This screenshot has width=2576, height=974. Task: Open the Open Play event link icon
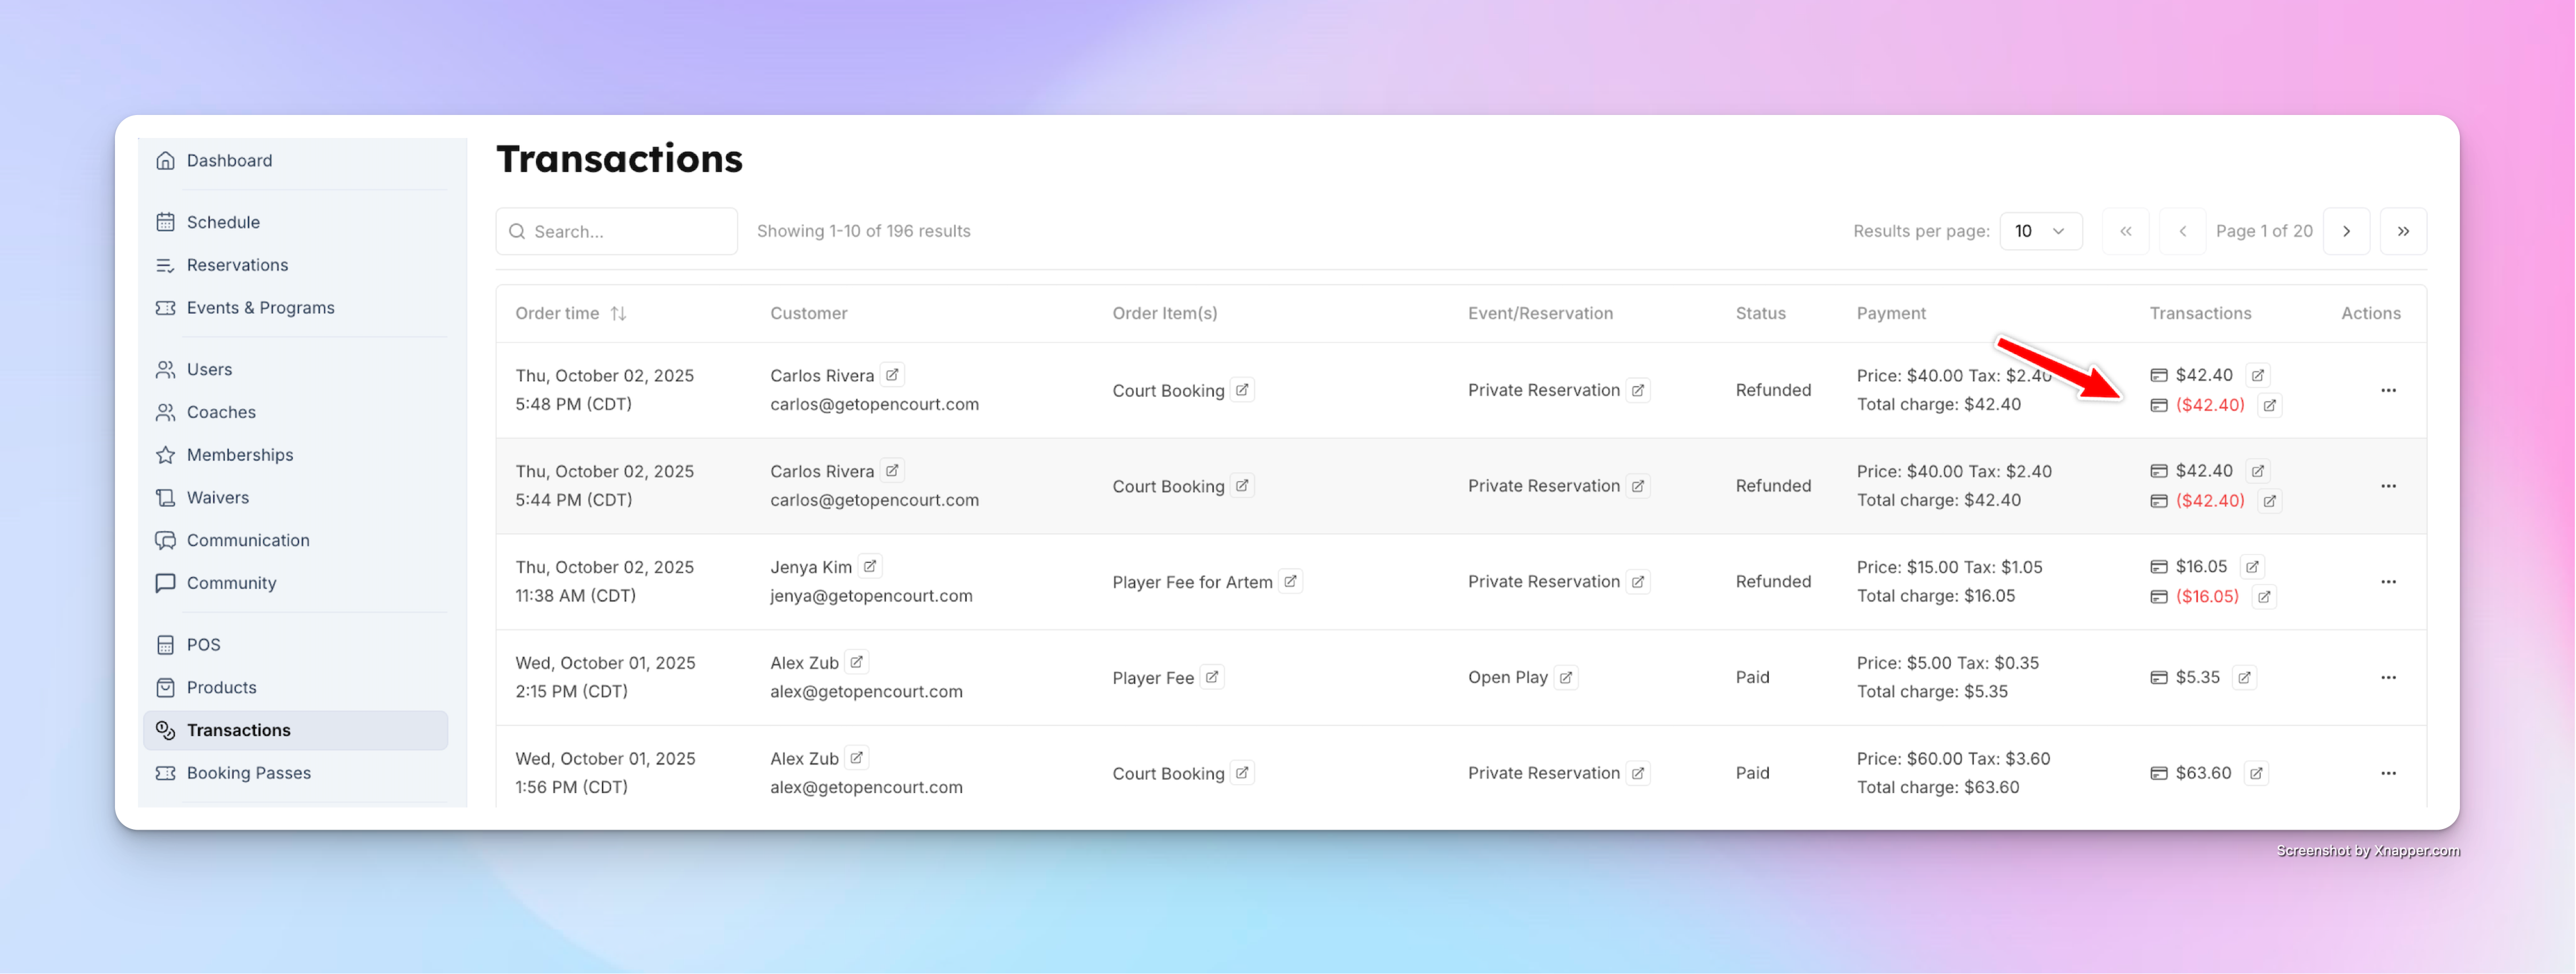coord(1566,677)
